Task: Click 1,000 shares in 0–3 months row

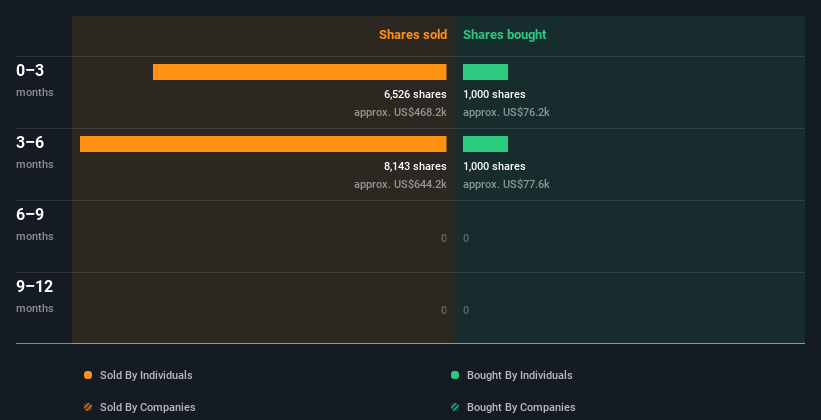Action: [494, 94]
